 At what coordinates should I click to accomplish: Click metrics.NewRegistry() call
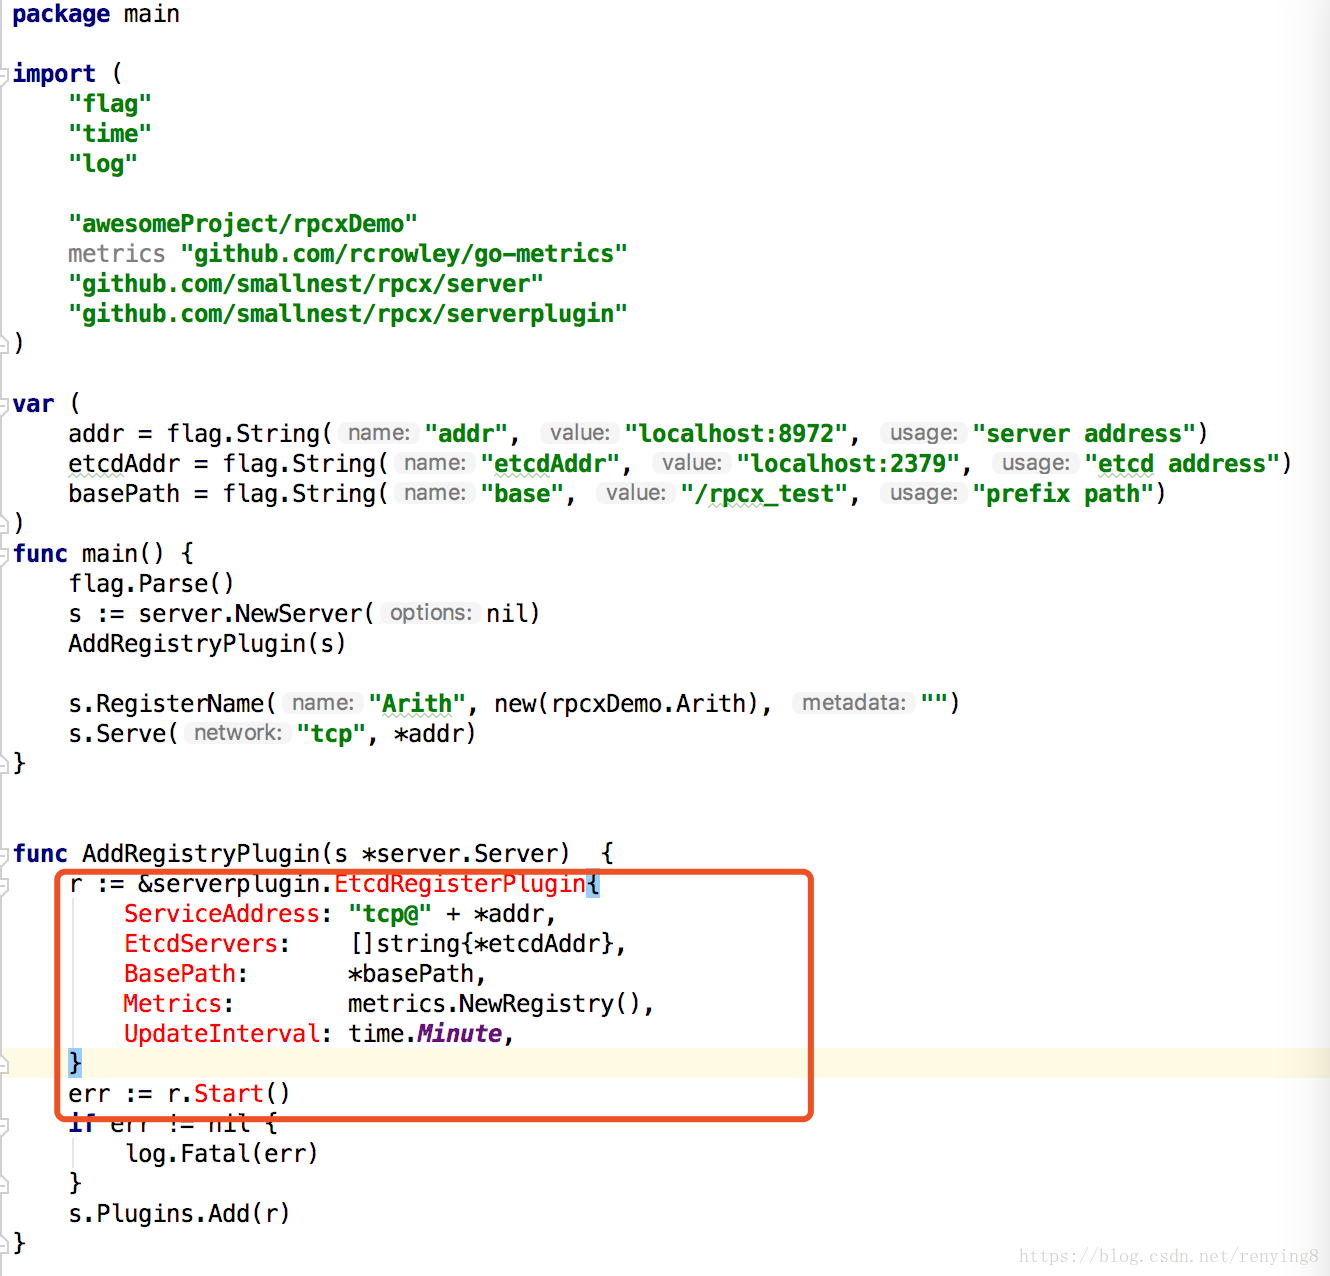[x=494, y=1004]
